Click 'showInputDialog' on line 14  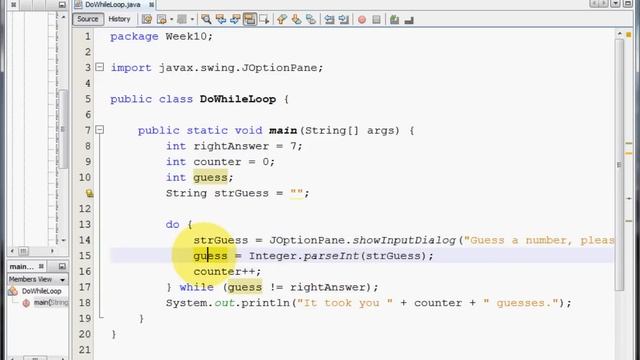click(404, 240)
